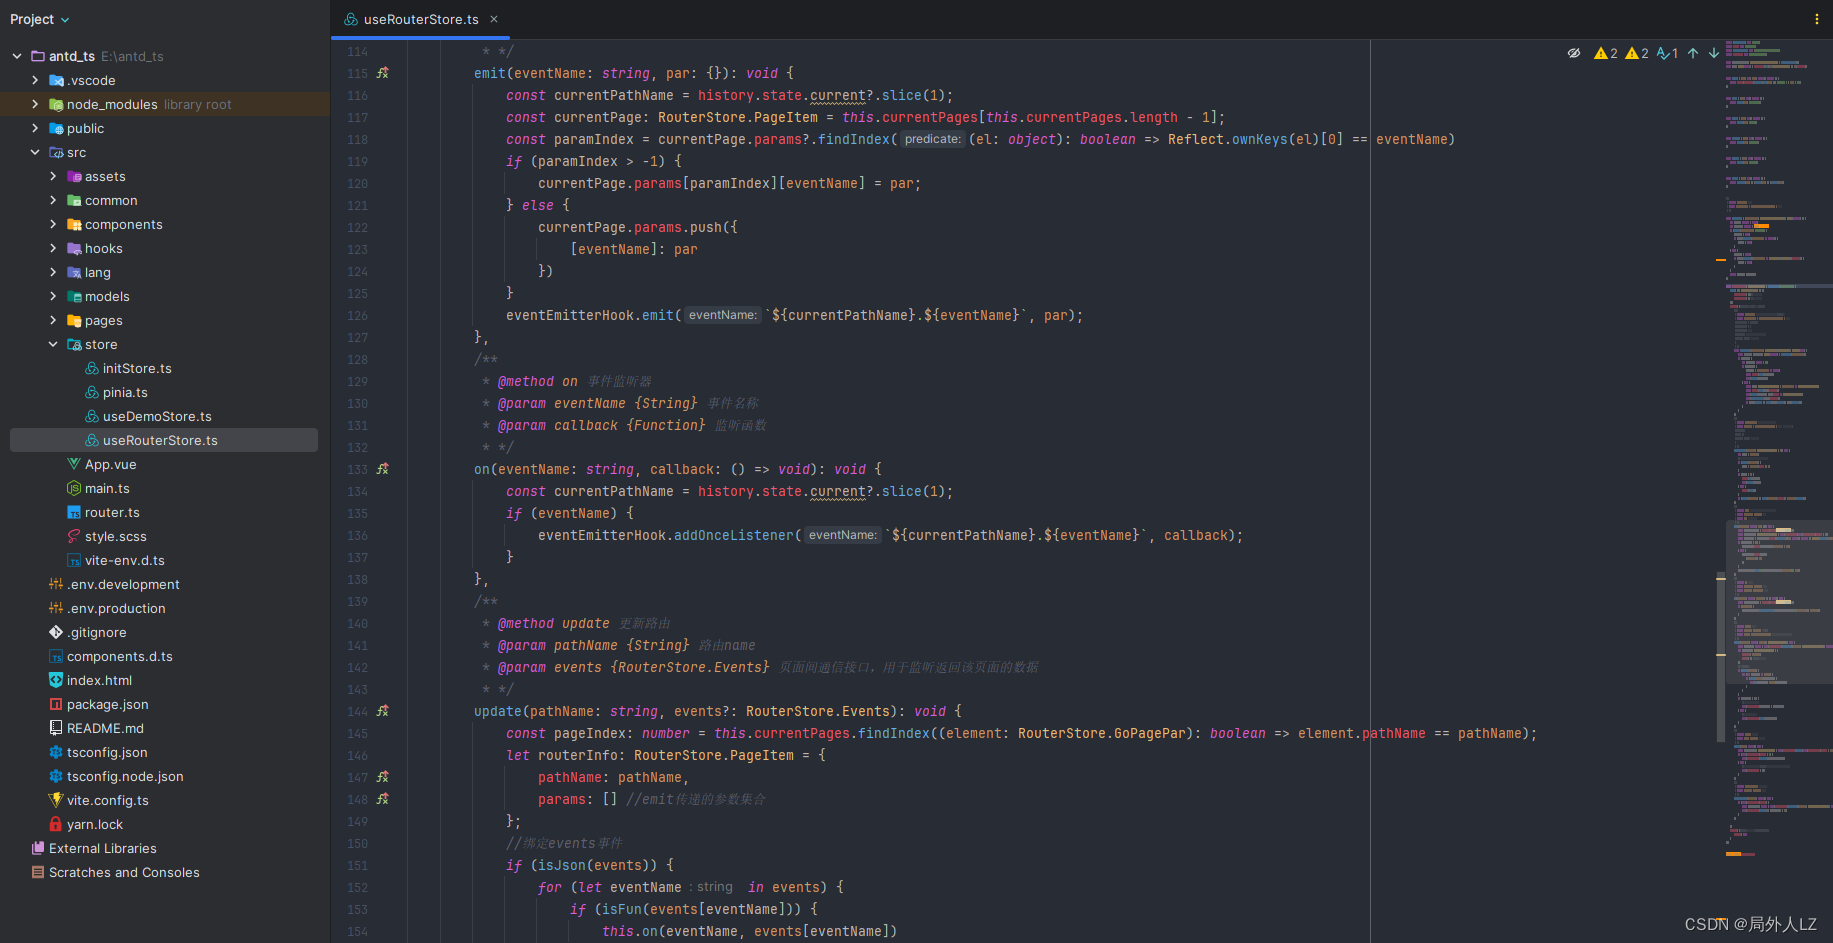Click implements gutter icon on line 115
The height and width of the screenshot is (943, 1833).
tap(383, 73)
